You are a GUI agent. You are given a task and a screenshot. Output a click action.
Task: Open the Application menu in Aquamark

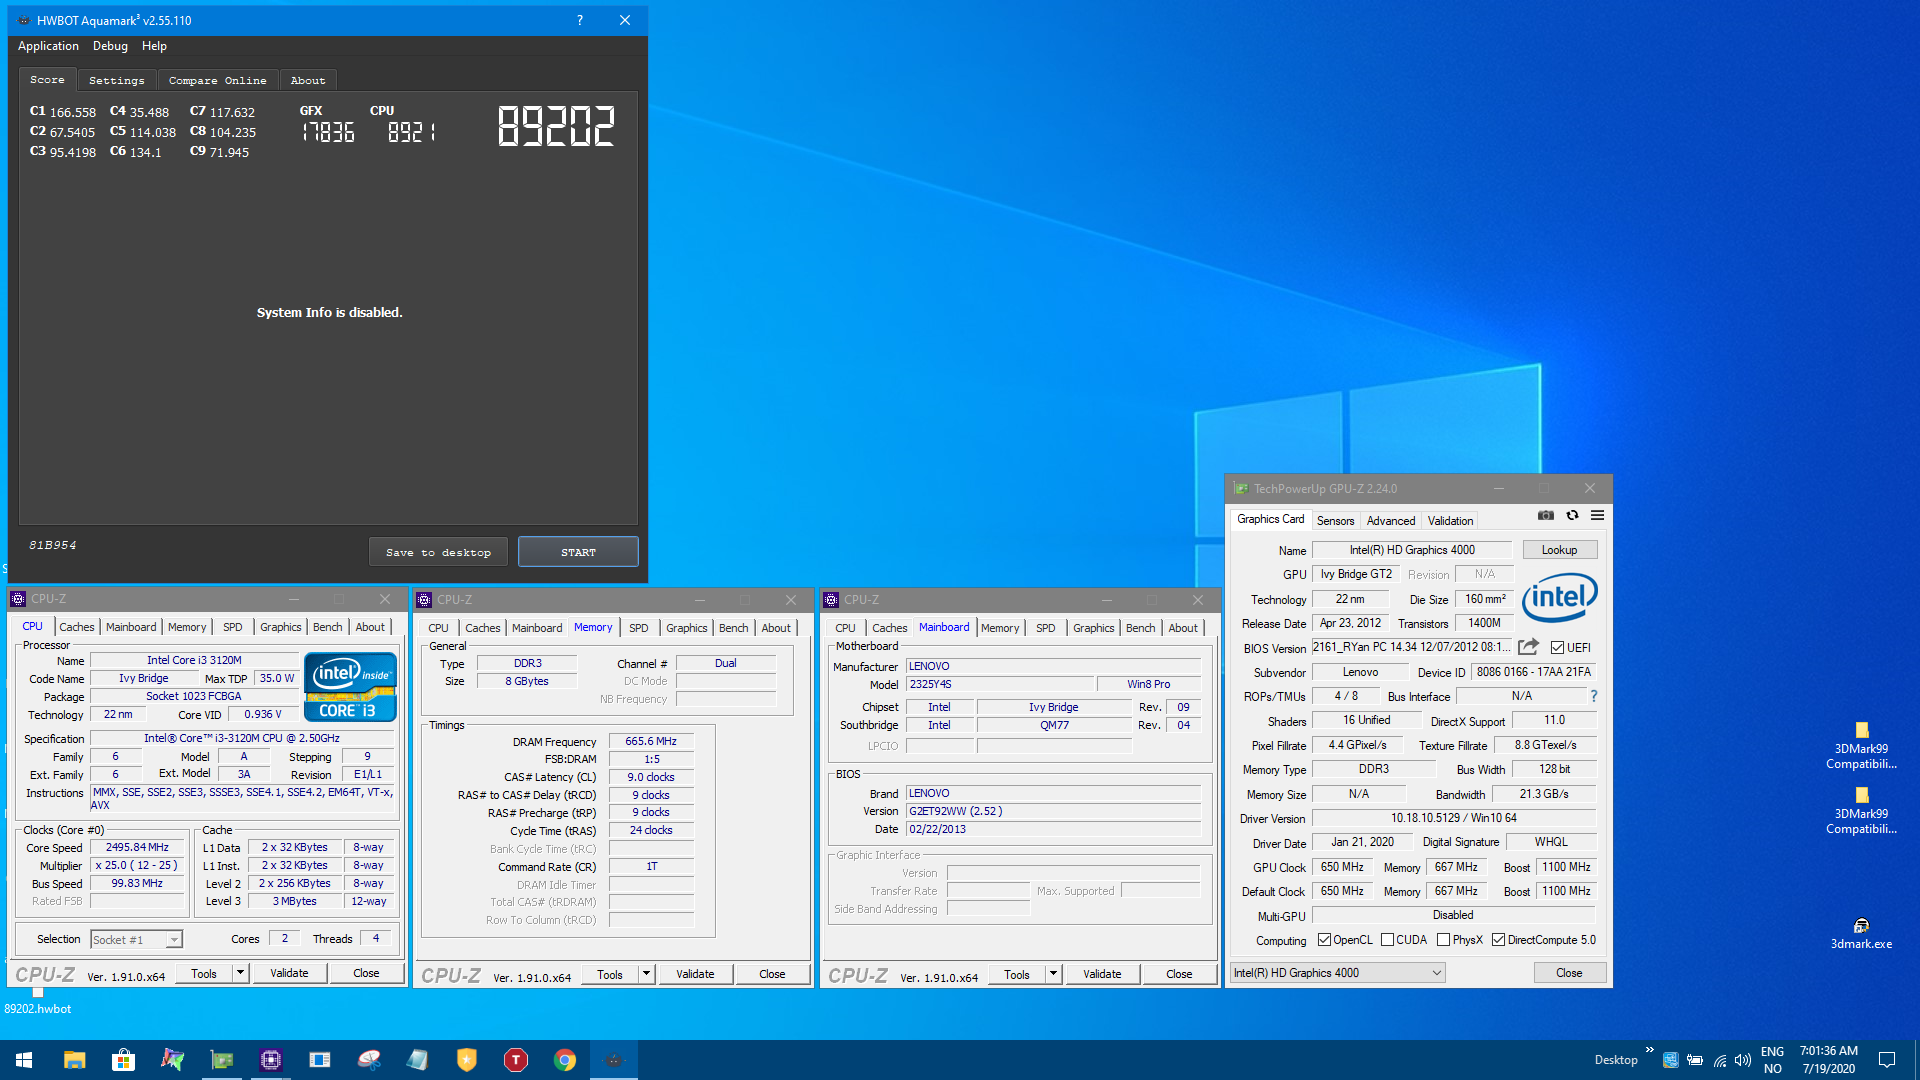(x=48, y=46)
